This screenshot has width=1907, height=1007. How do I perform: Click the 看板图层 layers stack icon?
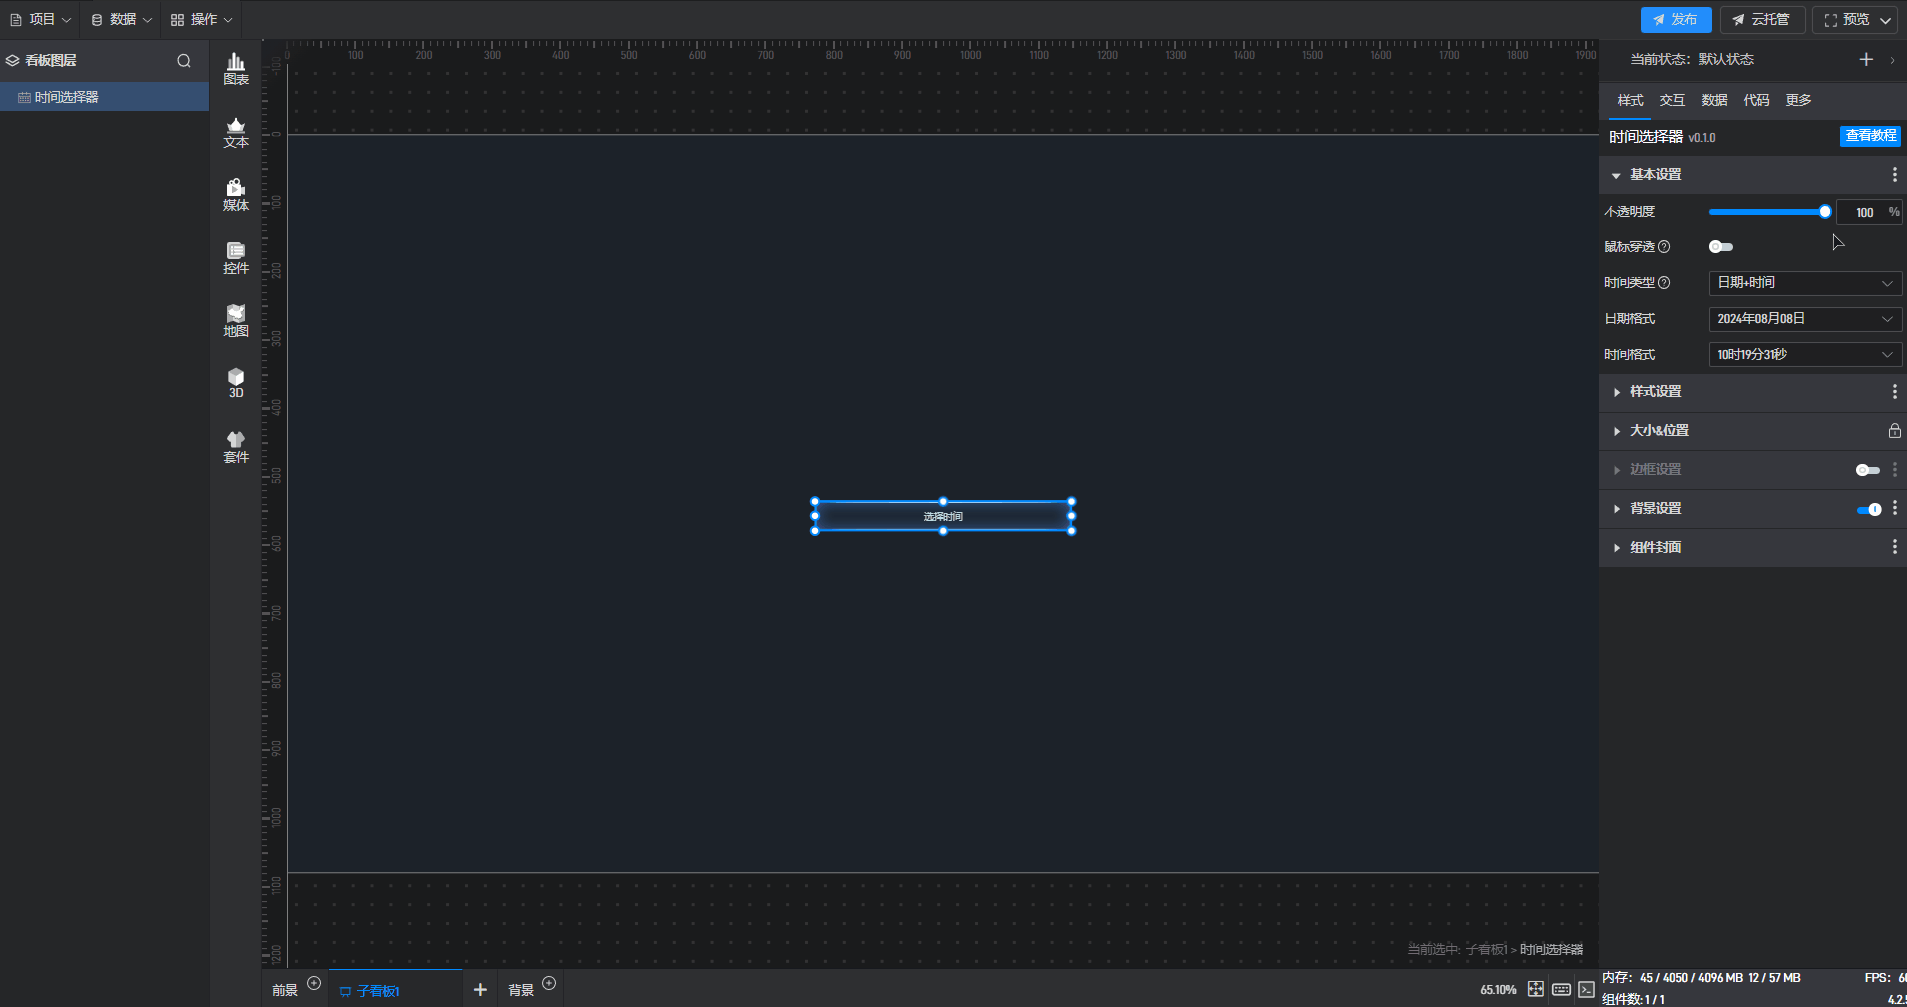(x=12, y=61)
